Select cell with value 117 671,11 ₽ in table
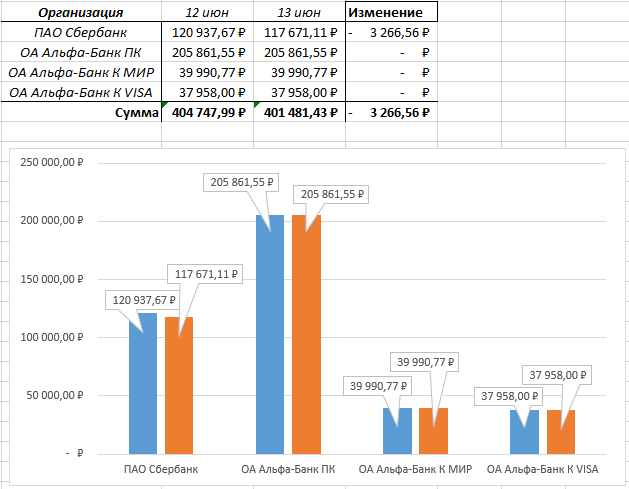The height and width of the screenshot is (489, 629). (299, 32)
